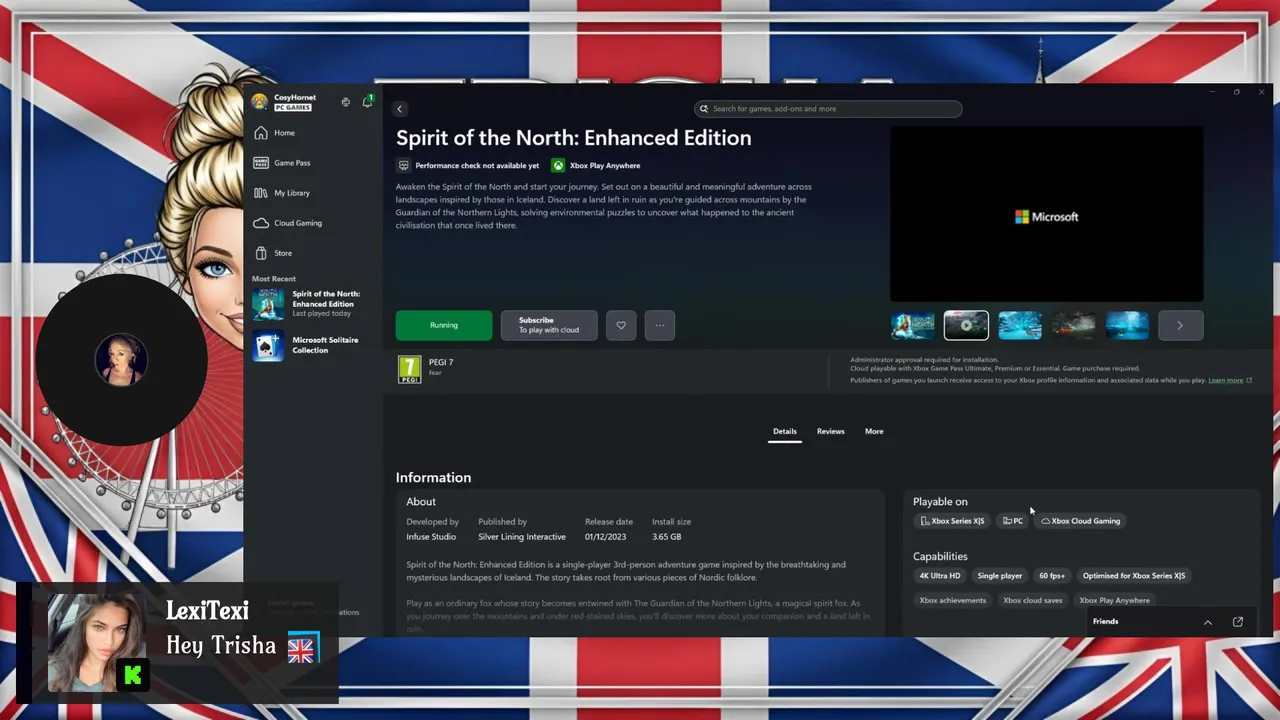Click the back arrow button

point(399,109)
